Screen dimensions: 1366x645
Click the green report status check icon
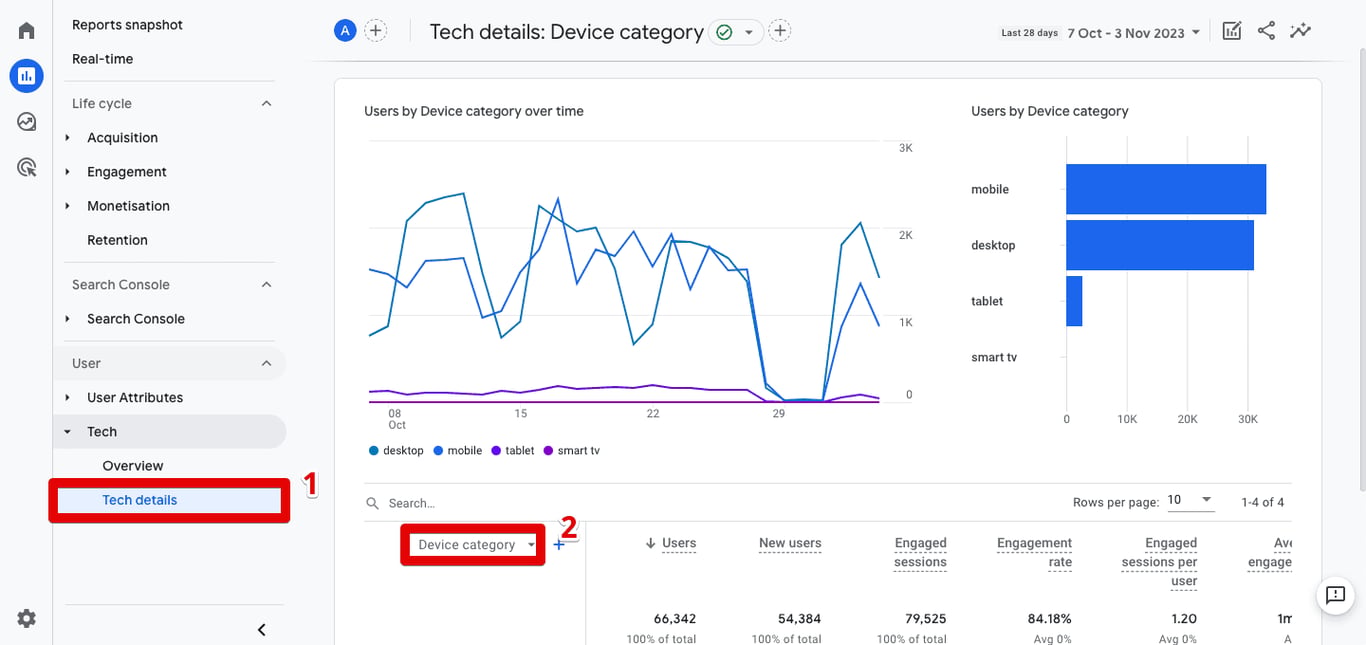(x=724, y=32)
